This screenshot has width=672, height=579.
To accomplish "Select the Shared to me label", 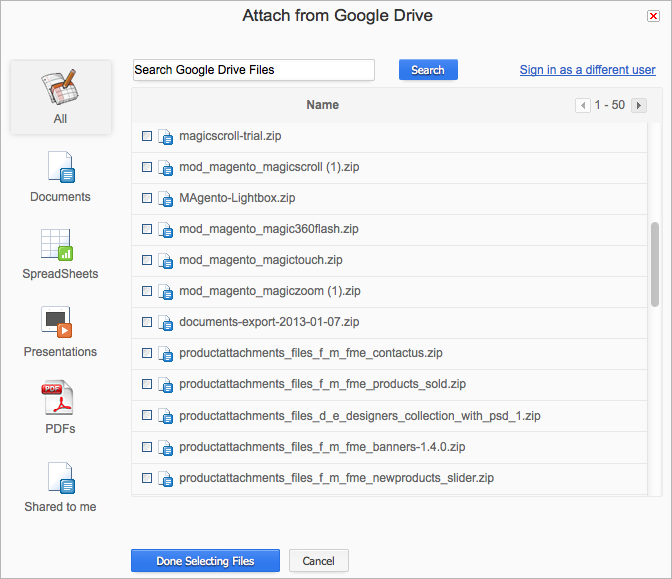I will (60, 507).
